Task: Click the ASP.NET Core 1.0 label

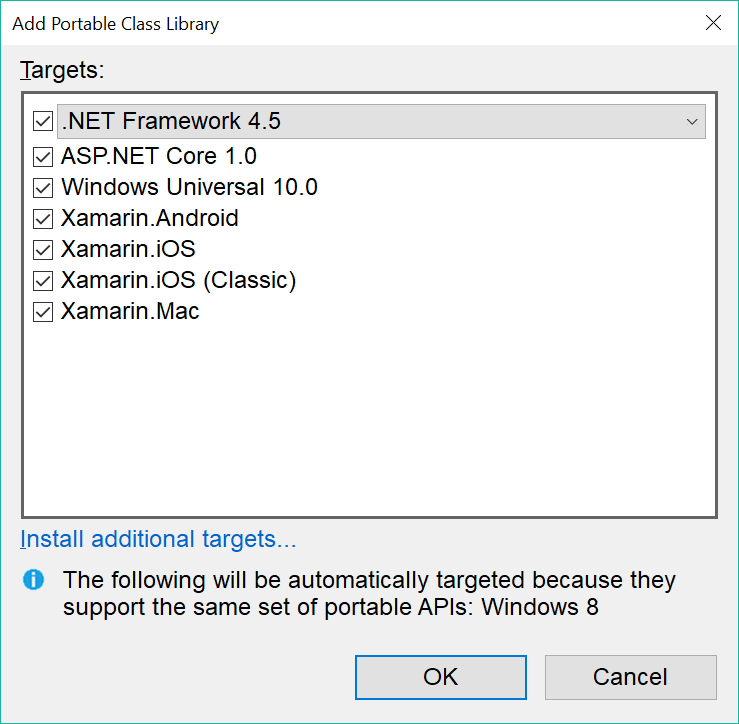Action: click(x=159, y=156)
